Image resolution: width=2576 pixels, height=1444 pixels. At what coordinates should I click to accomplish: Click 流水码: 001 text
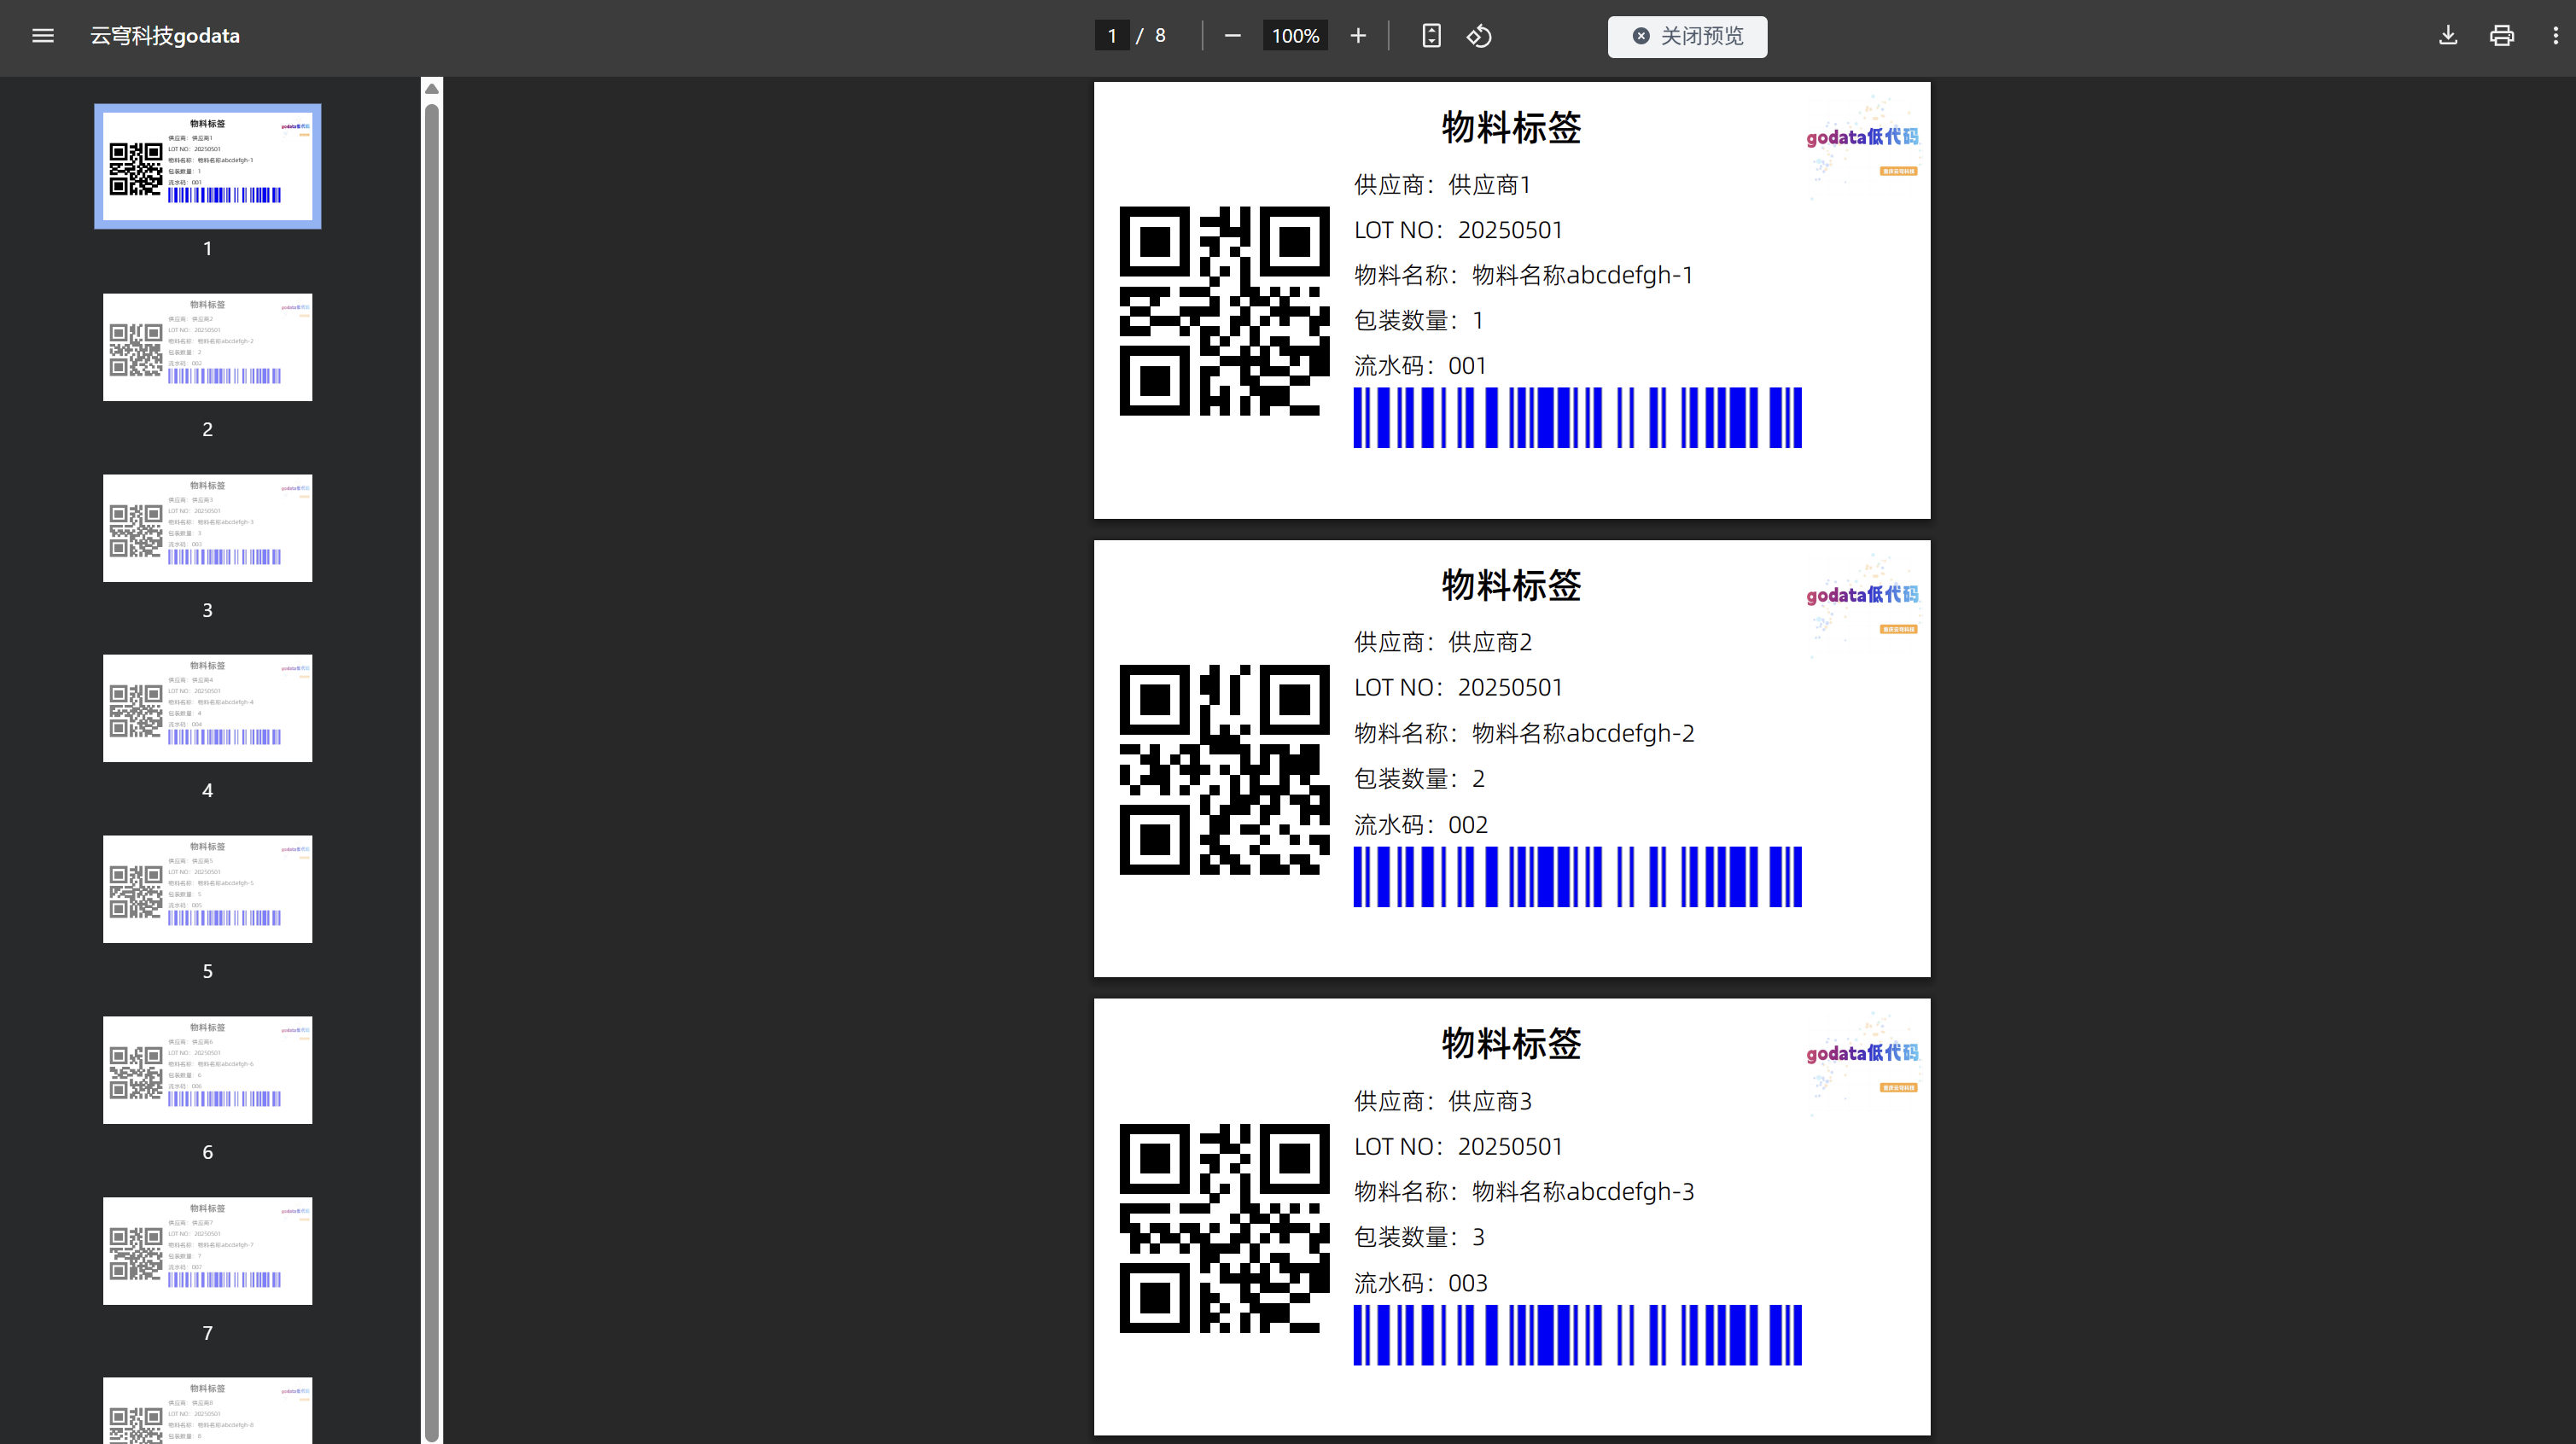click(1420, 366)
